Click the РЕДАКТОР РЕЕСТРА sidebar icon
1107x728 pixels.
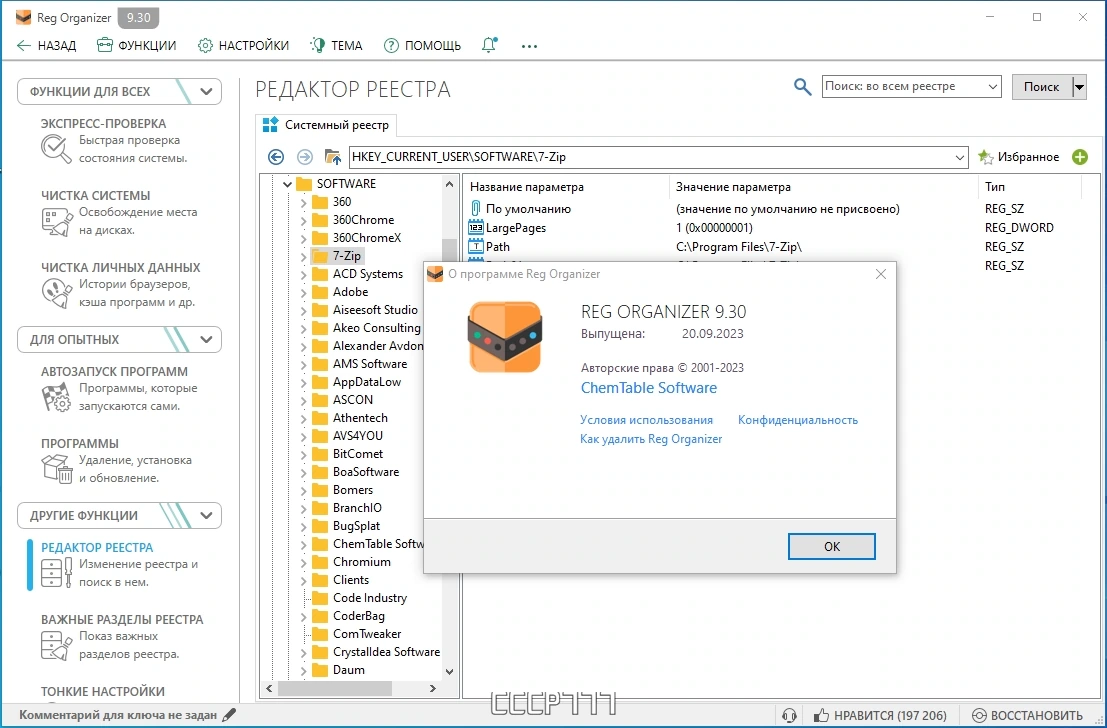point(56,573)
